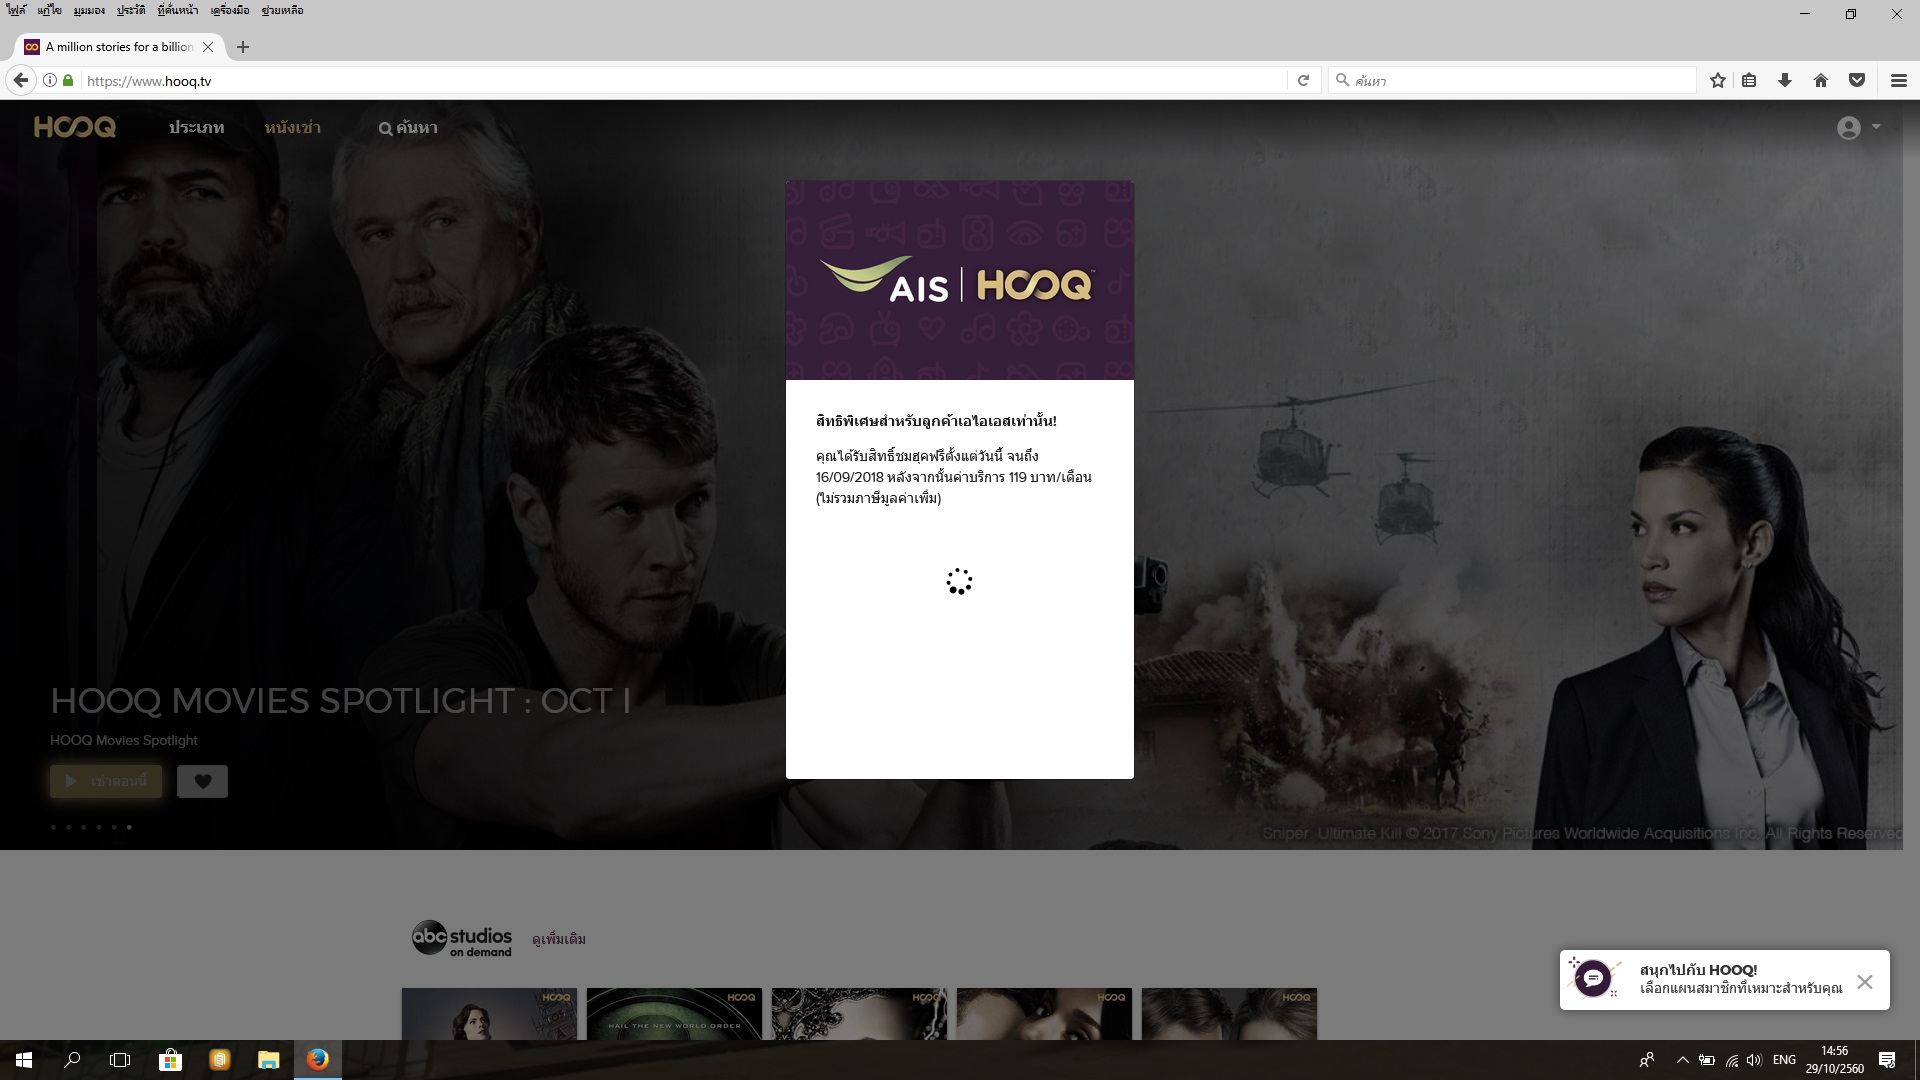Show hidden system tray icons chevron
Image resolution: width=1920 pixels, height=1080 pixels.
pyautogui.click(x=1682, y=1060)
